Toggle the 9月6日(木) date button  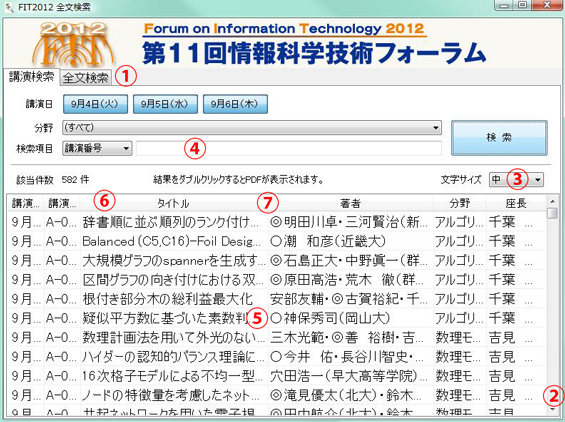[x=235, y=104]
